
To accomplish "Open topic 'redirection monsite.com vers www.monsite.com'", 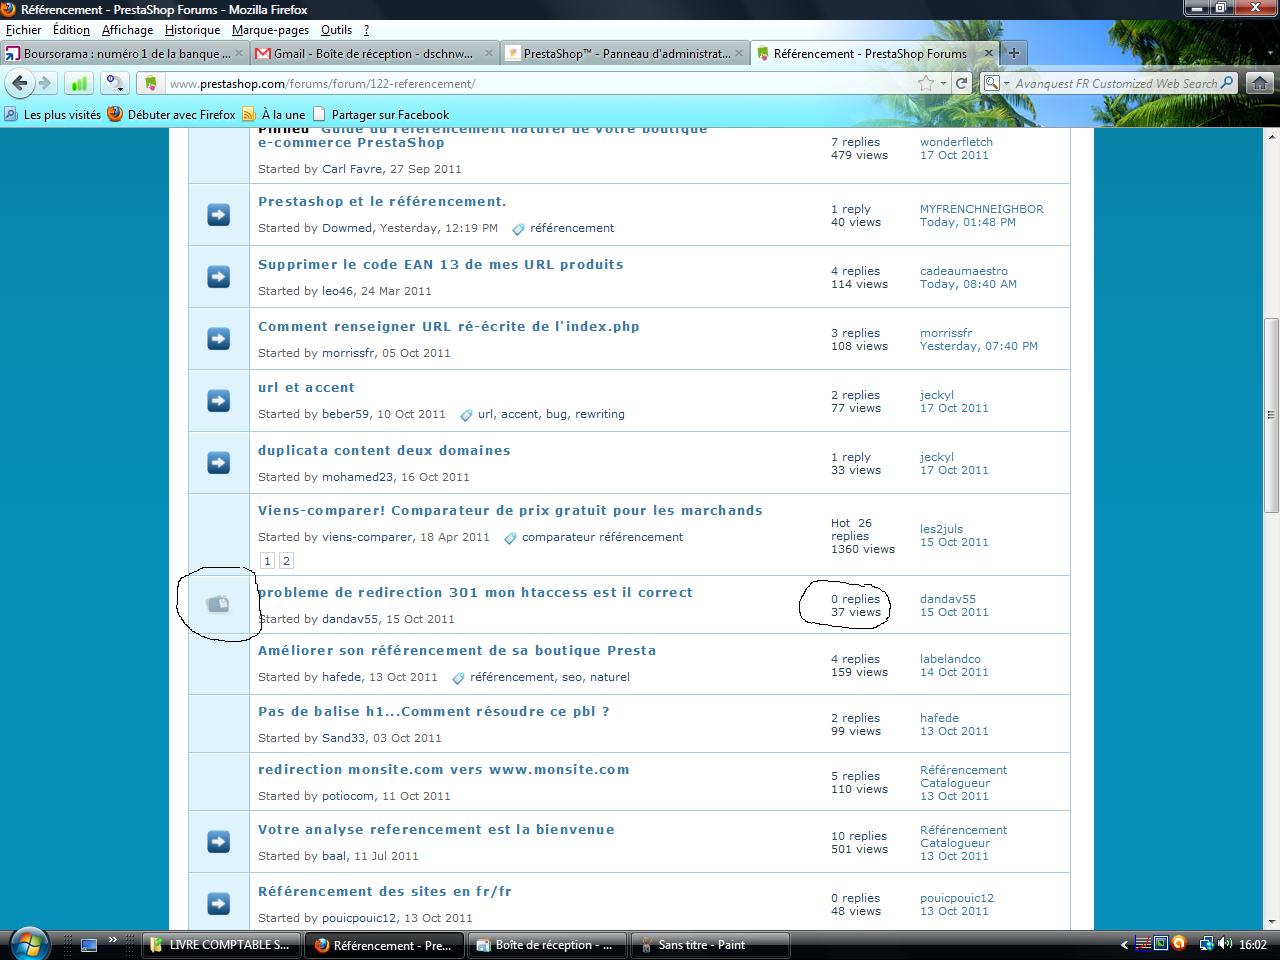I will 443,769.
